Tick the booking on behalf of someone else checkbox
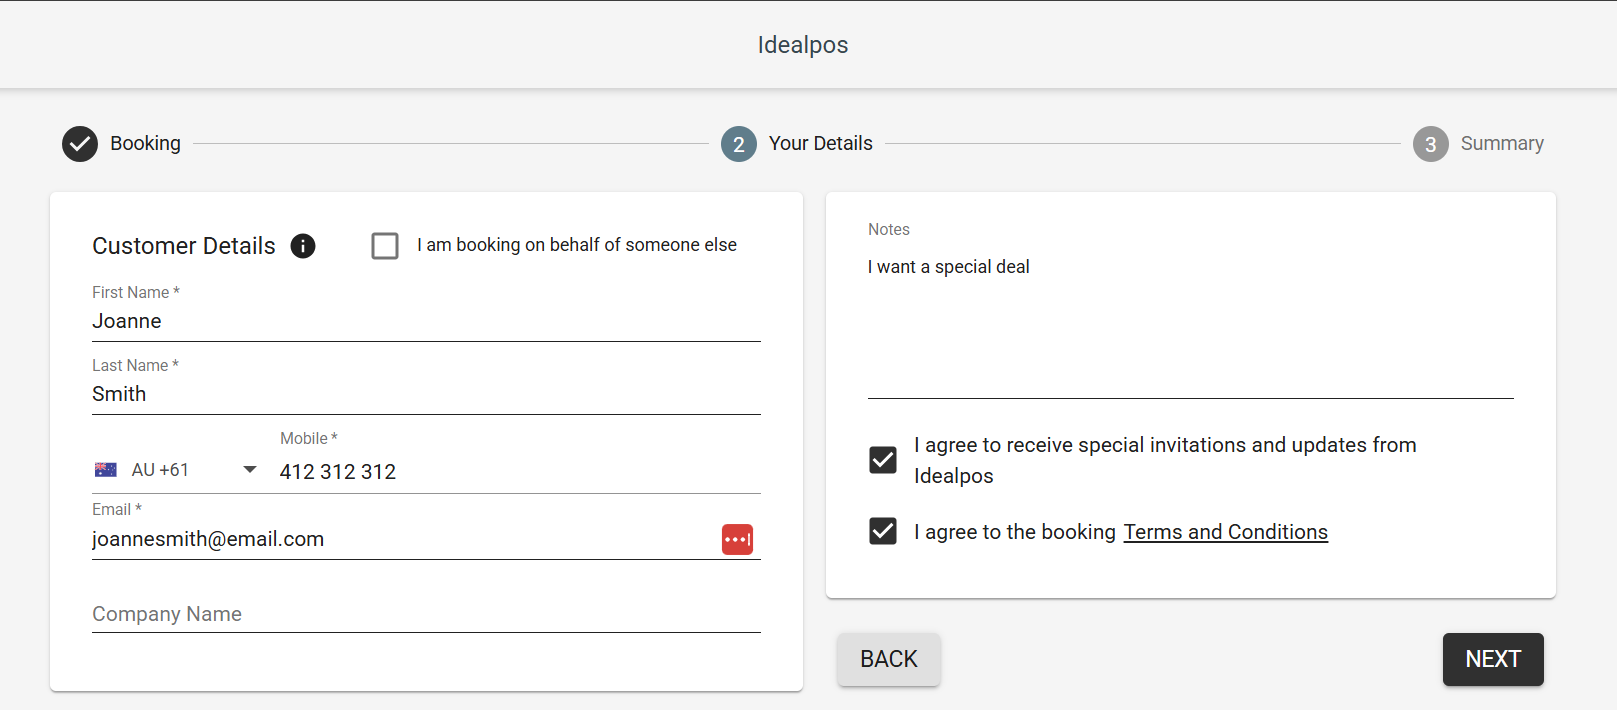The height and width of the screenshot is (710, 1617). pyautogui.click(x=385, y=246)
